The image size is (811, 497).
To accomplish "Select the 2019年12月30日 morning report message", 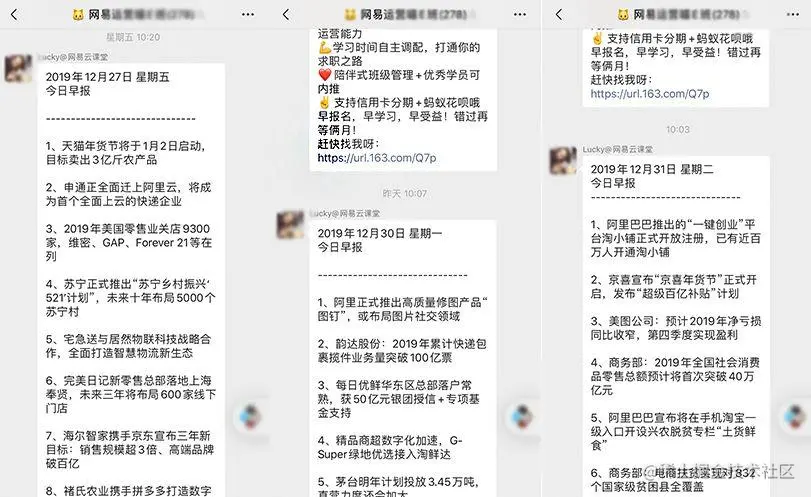I will tap(403, 358).
